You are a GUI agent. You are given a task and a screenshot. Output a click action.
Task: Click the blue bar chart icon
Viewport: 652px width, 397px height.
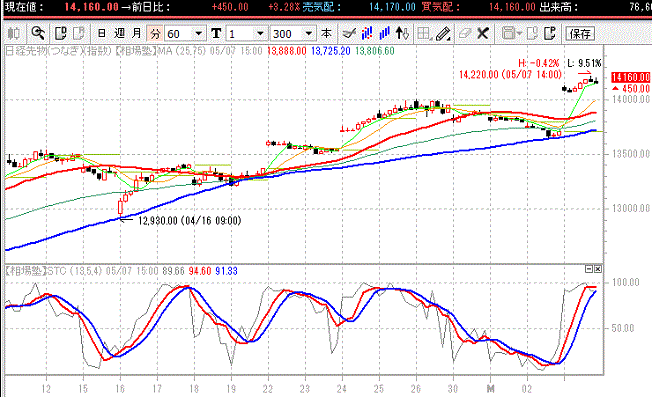tap(384, 33)
